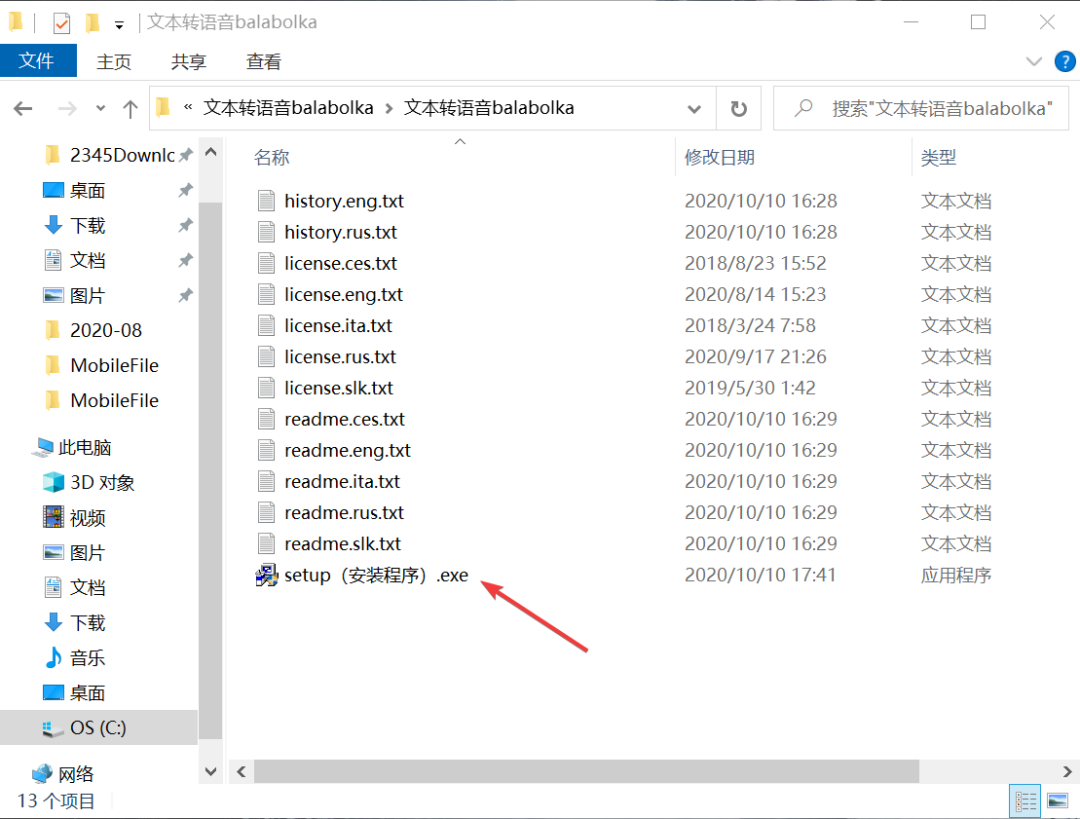The width and height of the screenshot is (1080, 819).
Task: Open pinned 图片 in quick access
Action: pyautogui.click(x=87, y=296)
